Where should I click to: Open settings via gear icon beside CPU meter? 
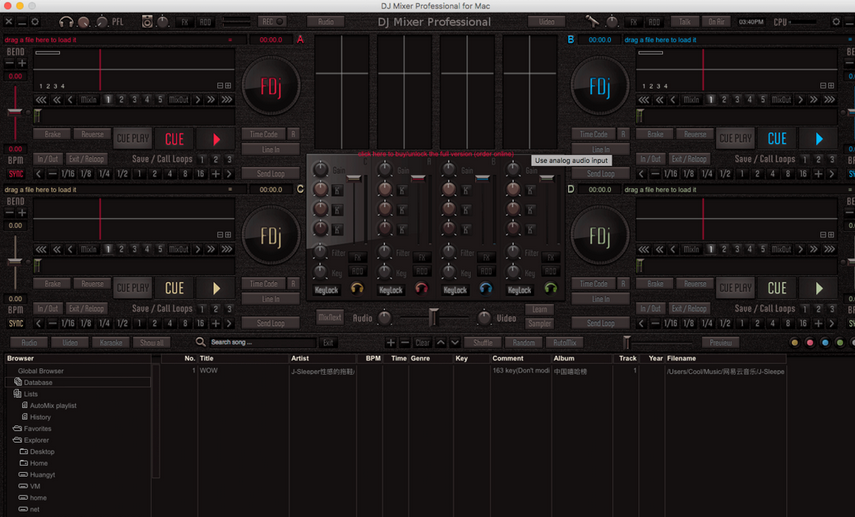(x=836, y=22)
